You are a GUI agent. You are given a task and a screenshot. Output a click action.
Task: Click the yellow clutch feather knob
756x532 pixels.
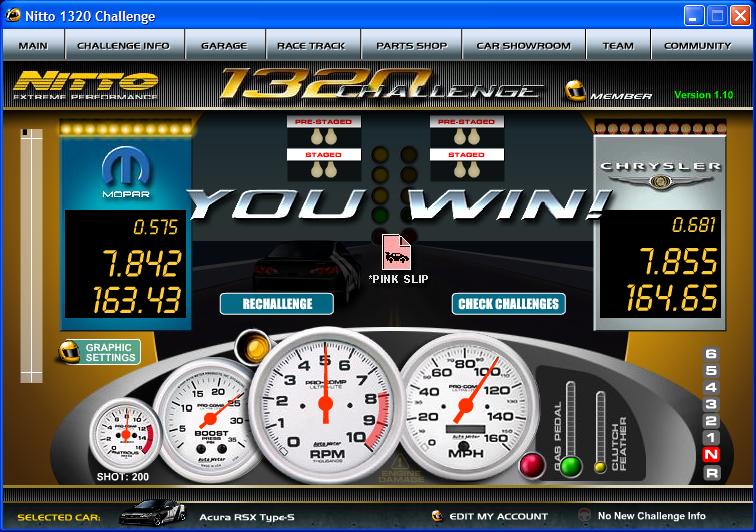[600, 466]
